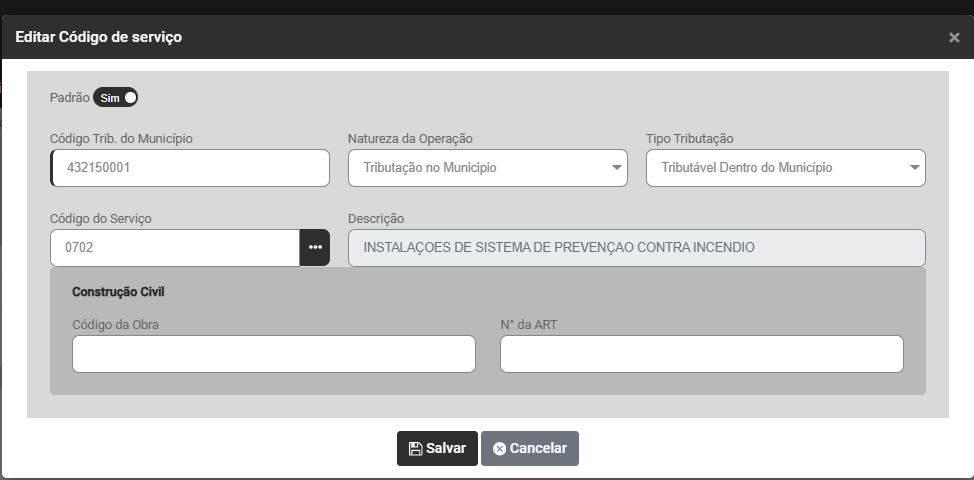Click the dialog title Editar Código de serviço

tap(98, 37)
